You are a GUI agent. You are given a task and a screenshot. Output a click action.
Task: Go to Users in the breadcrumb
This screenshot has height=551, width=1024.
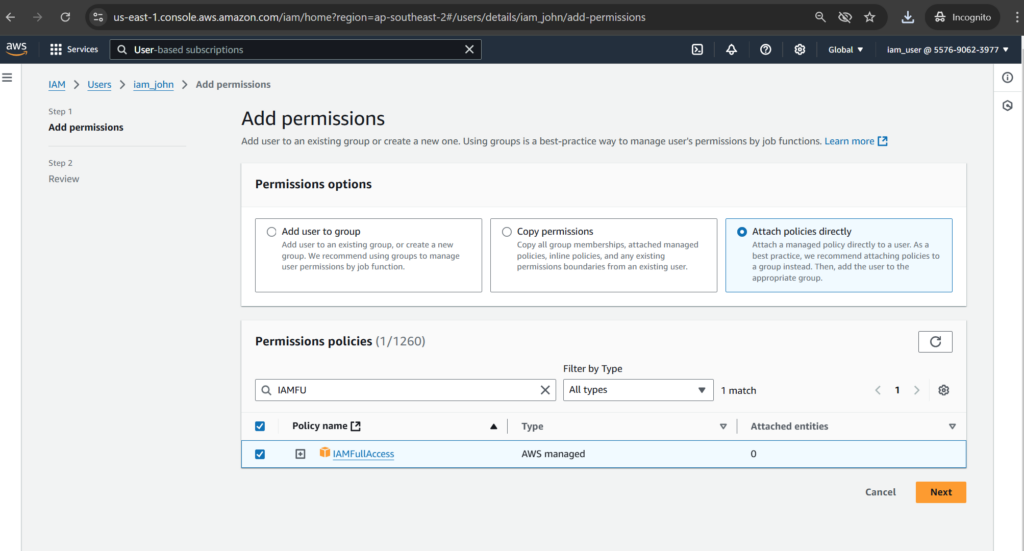(x=99, y=85)
